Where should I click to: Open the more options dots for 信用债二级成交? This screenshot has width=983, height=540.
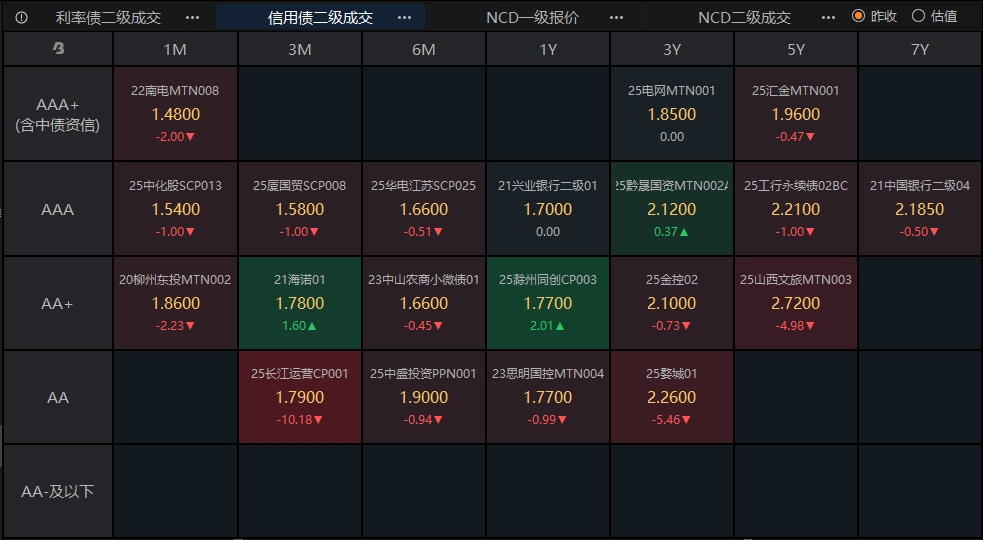point(404,17)
